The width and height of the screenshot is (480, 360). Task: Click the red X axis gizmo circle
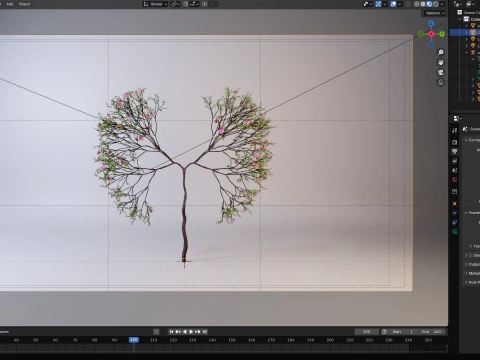(431, 34)
